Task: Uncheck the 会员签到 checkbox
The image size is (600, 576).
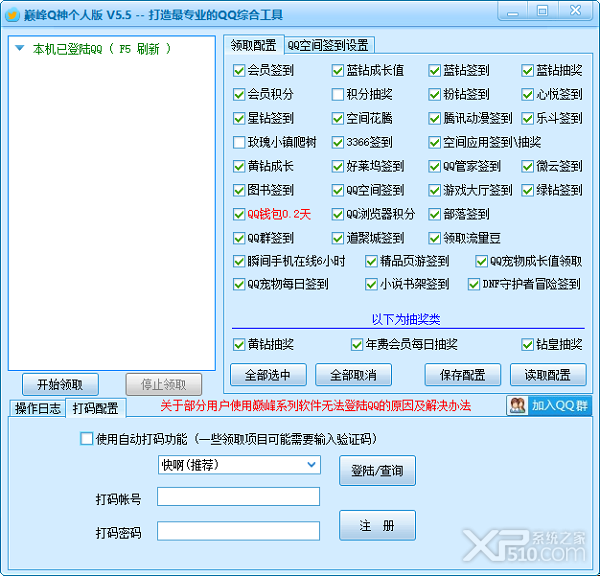Action: [239, 70]
